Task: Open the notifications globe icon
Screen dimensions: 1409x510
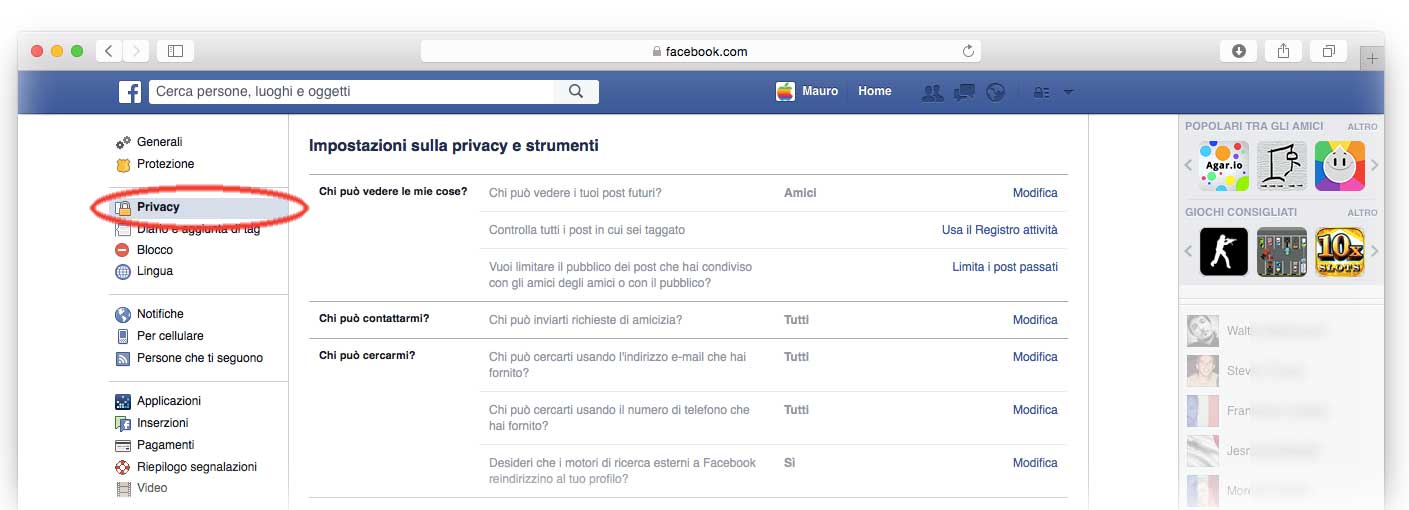Action: pos(994,92)
